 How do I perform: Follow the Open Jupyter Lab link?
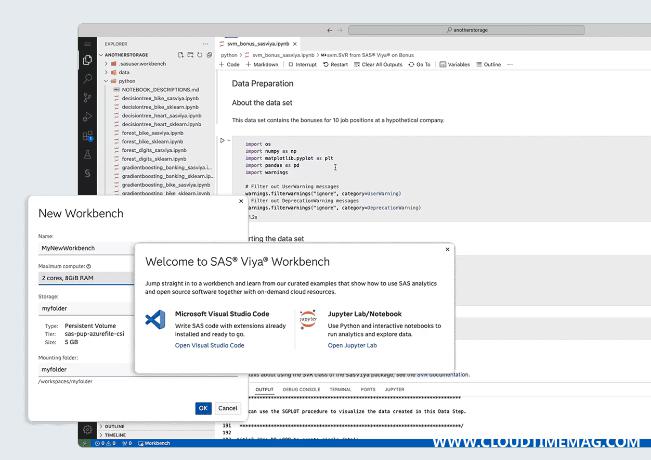pyautogui.click(x=352, y=345)
